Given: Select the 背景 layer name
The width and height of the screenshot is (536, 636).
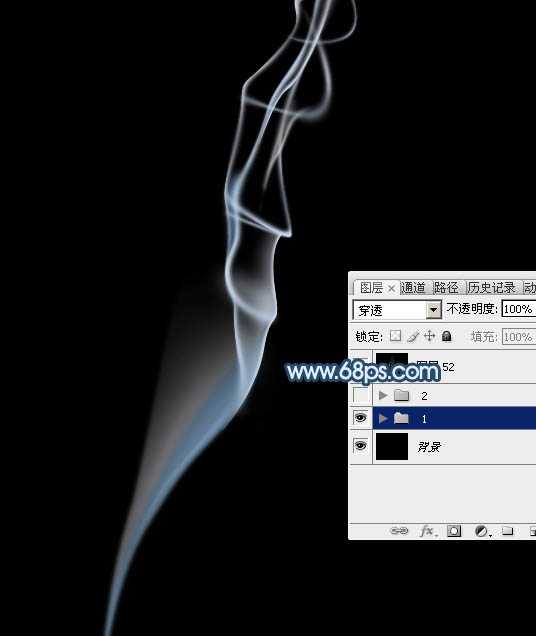Looking at the screenshot, I should point(429,447).
